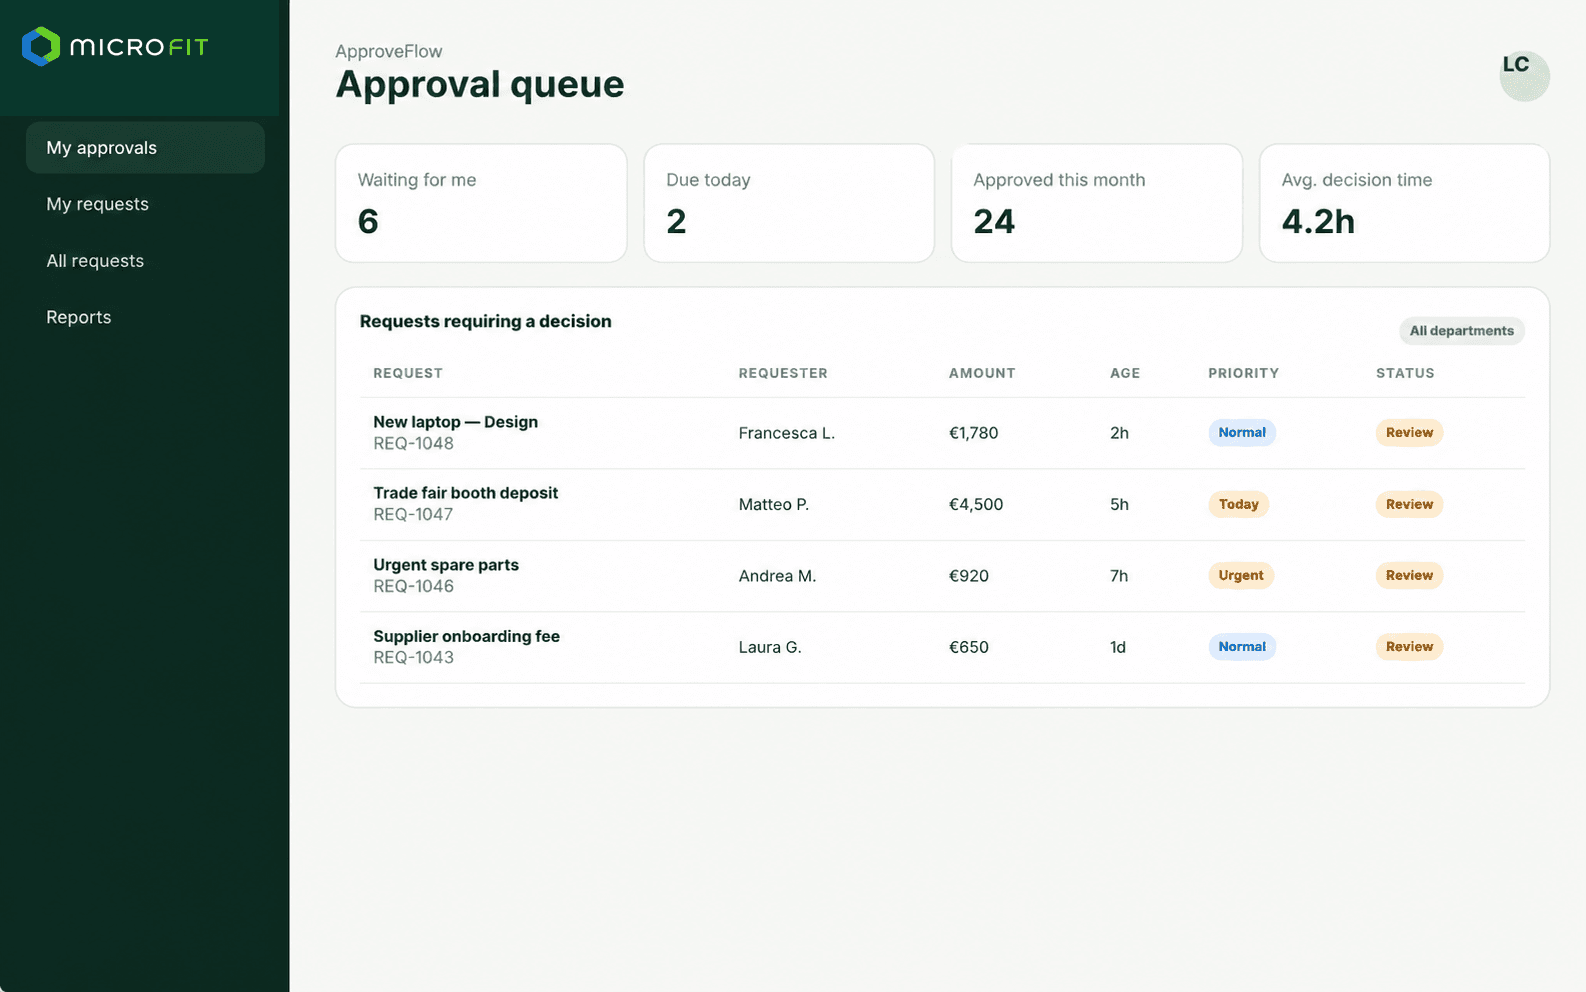The width and height of the screenshot is (1586, 992).
Task: Sort by the AGE column header
Action: click(x=1125, y=373)
